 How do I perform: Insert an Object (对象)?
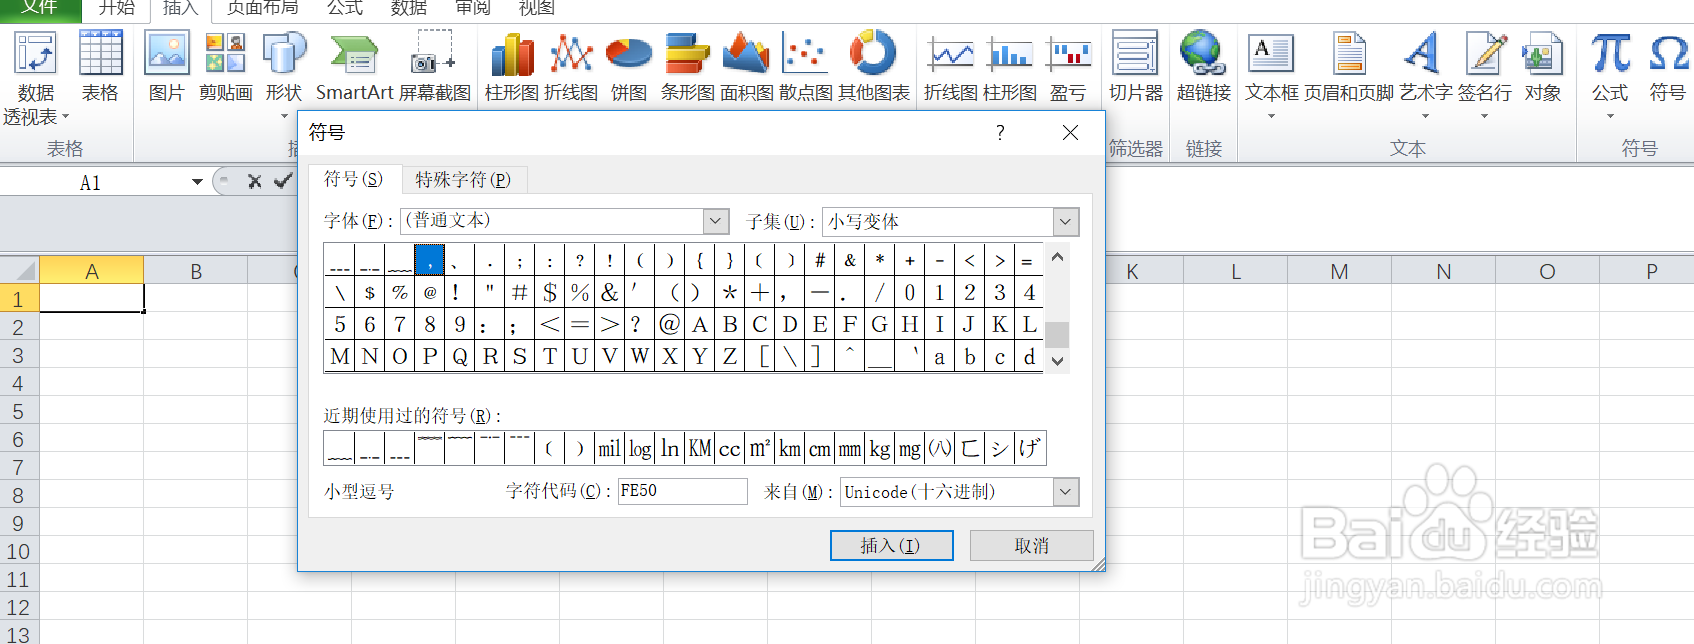[1543, 67]
